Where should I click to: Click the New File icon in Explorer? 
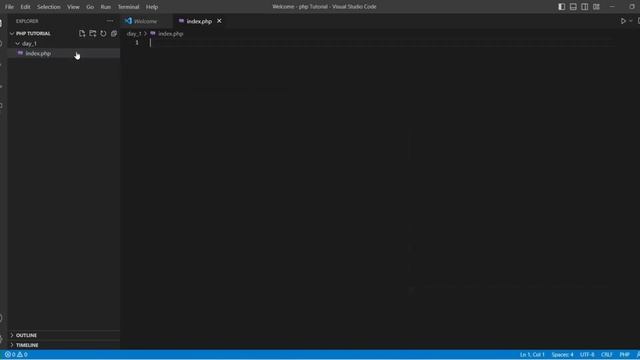click(x=82, y=33)
